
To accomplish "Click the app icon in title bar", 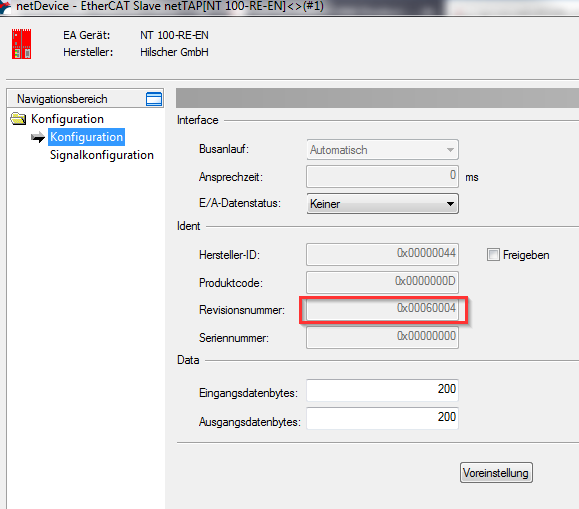I will point(5,6).
